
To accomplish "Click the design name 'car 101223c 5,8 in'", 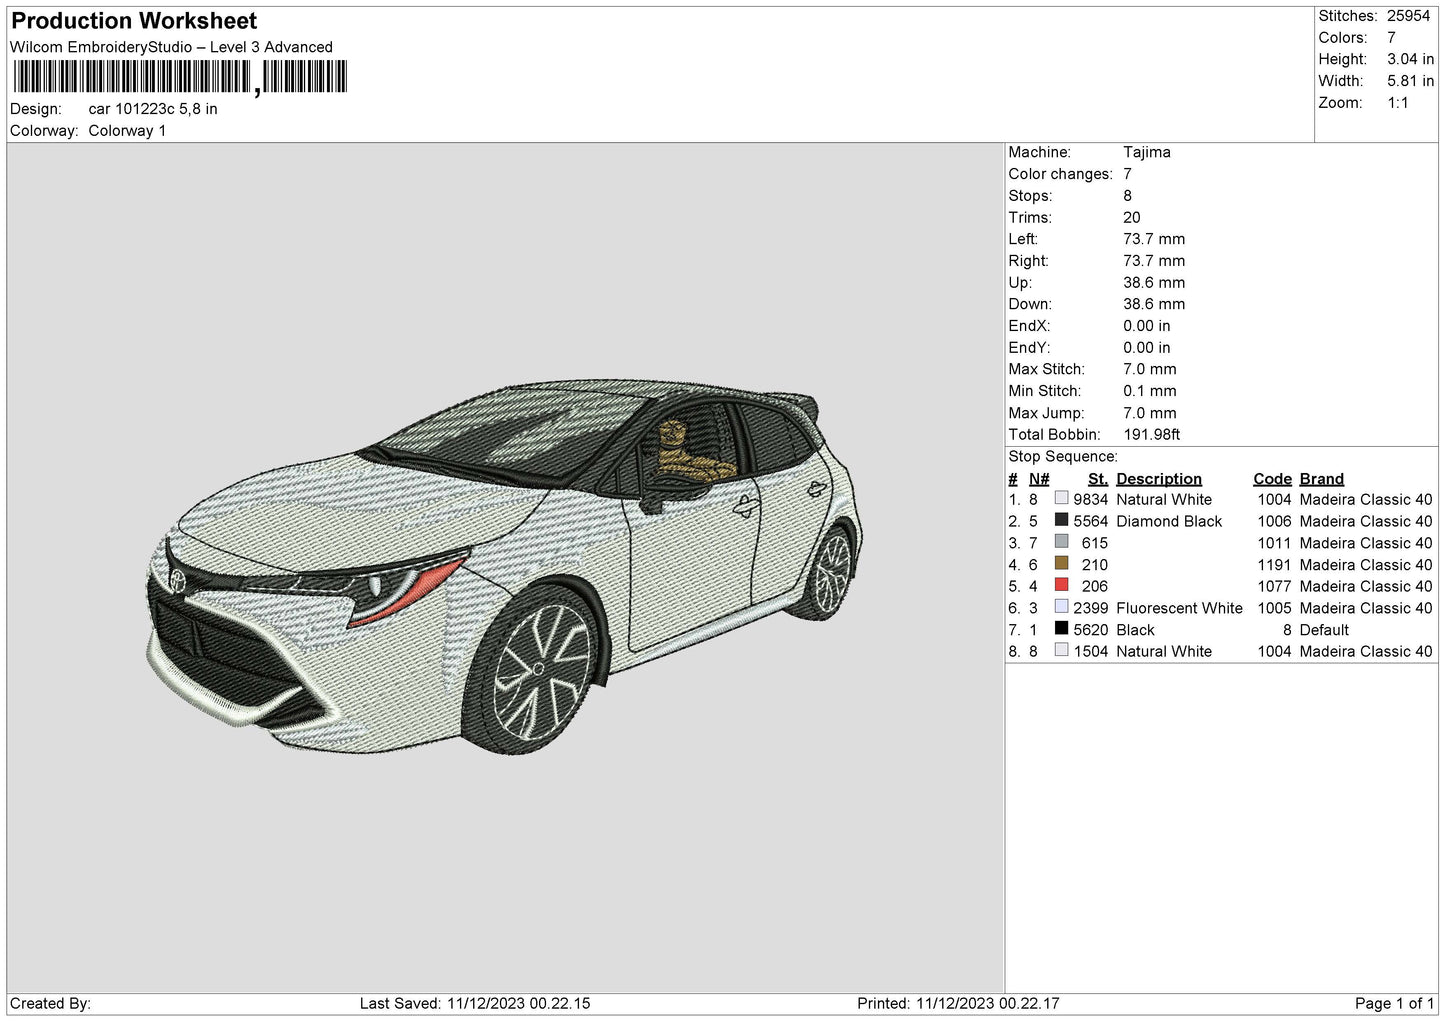I will 153,109.
